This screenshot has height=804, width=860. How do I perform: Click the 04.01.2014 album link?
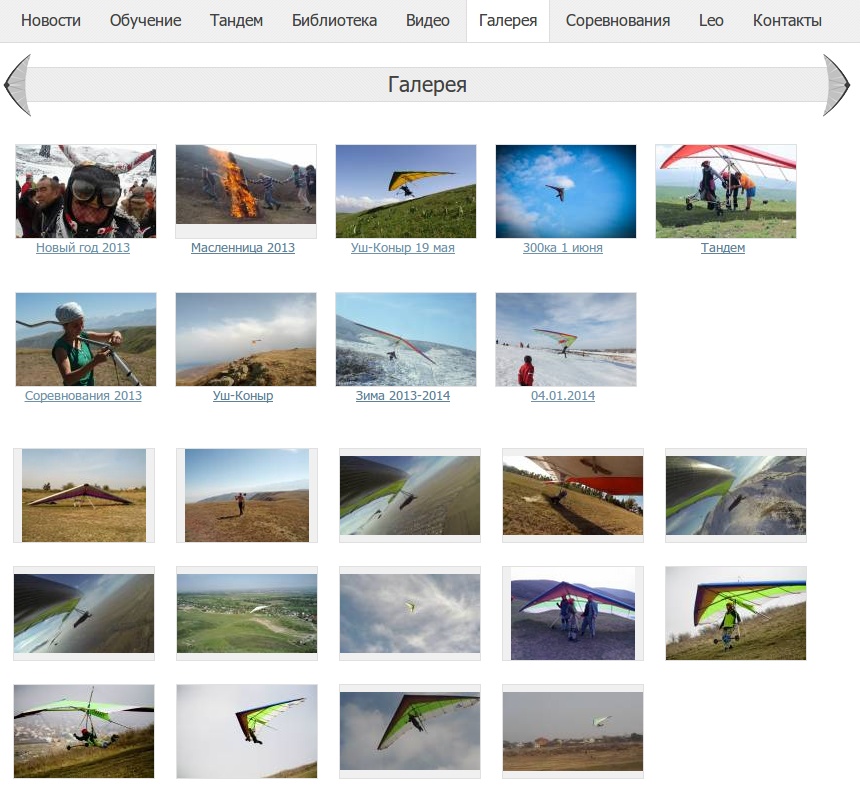click(x=563, y=396)
